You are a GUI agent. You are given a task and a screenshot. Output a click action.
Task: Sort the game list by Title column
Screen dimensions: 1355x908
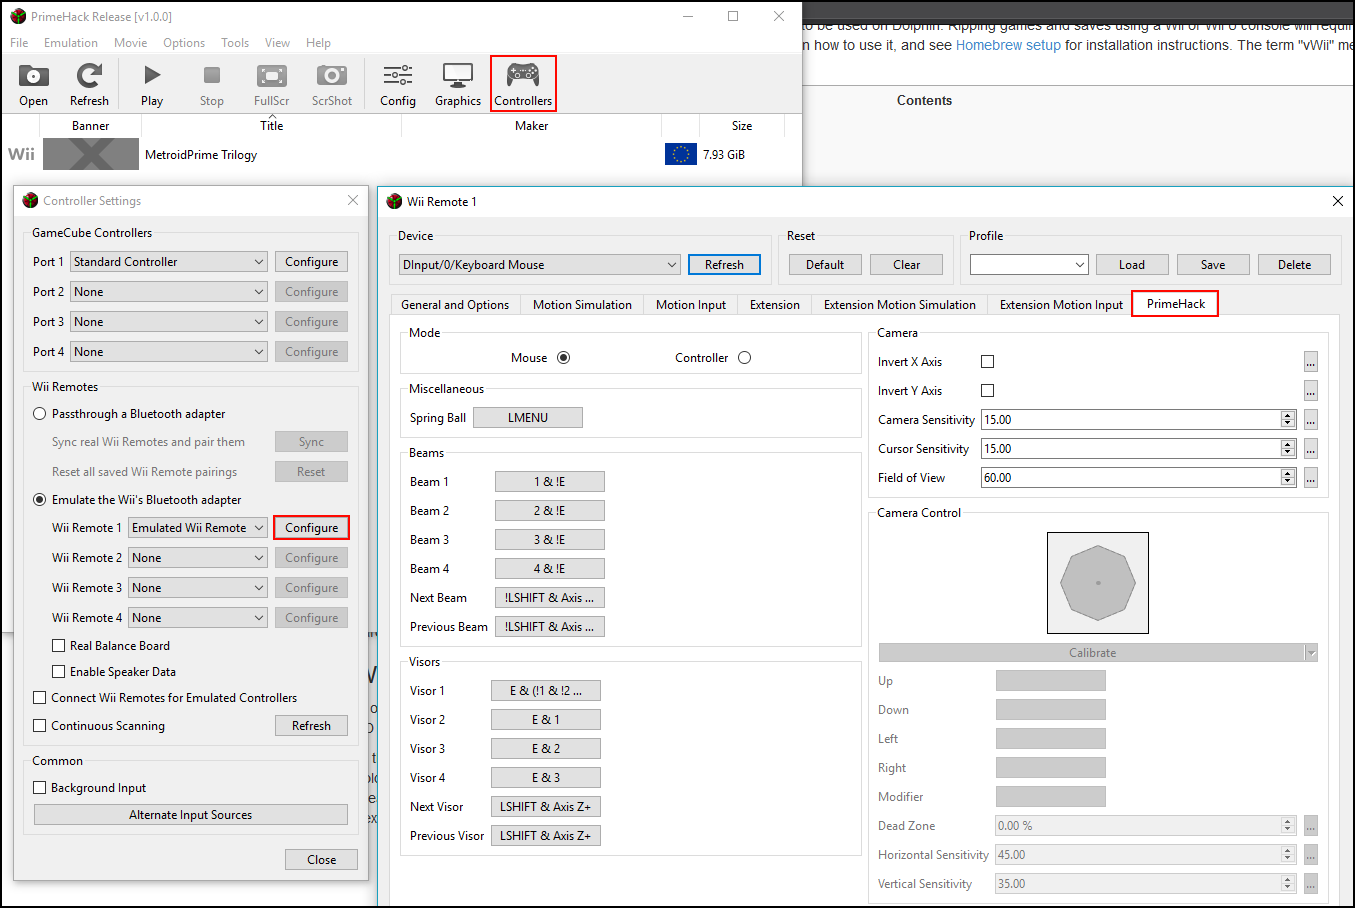pyautogui.click(x=272, y=126)
